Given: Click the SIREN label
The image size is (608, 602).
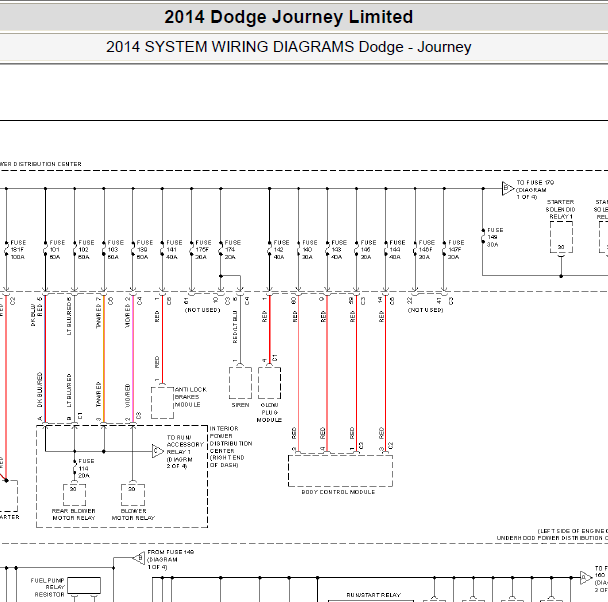Looking at the screenshot, I should coord(240,405).
